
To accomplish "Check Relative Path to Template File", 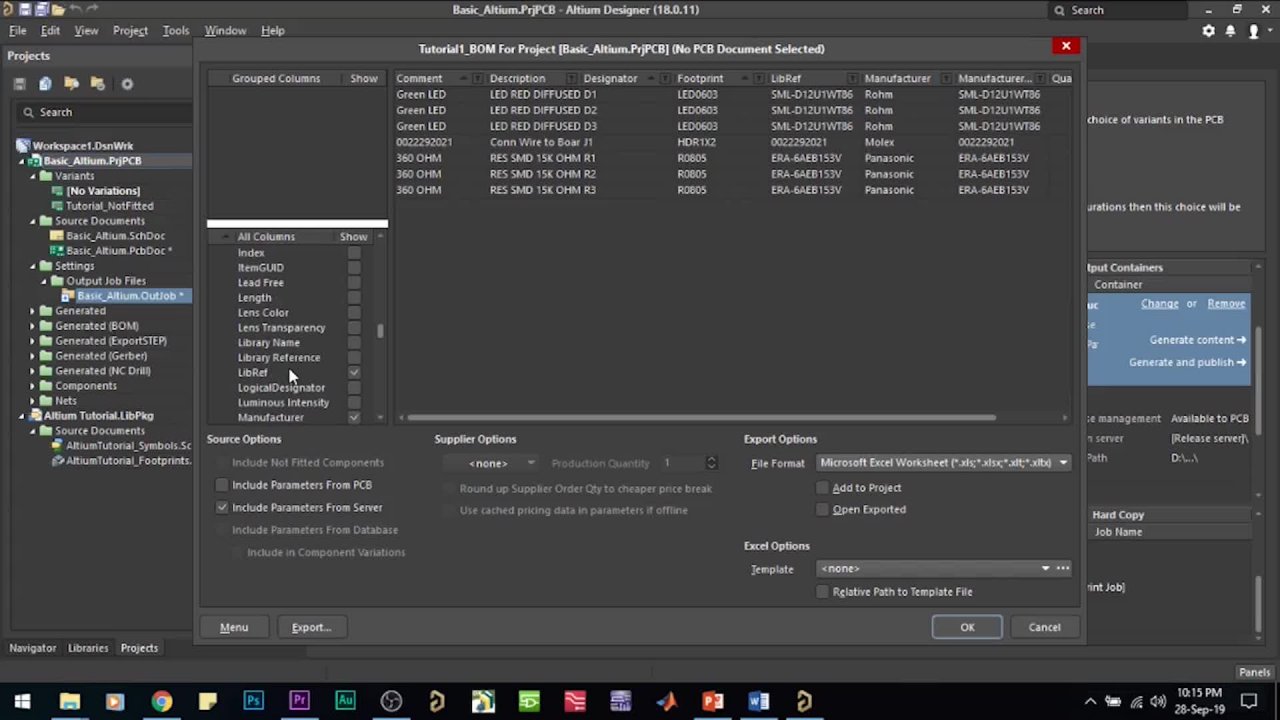I will click(822, 592).
